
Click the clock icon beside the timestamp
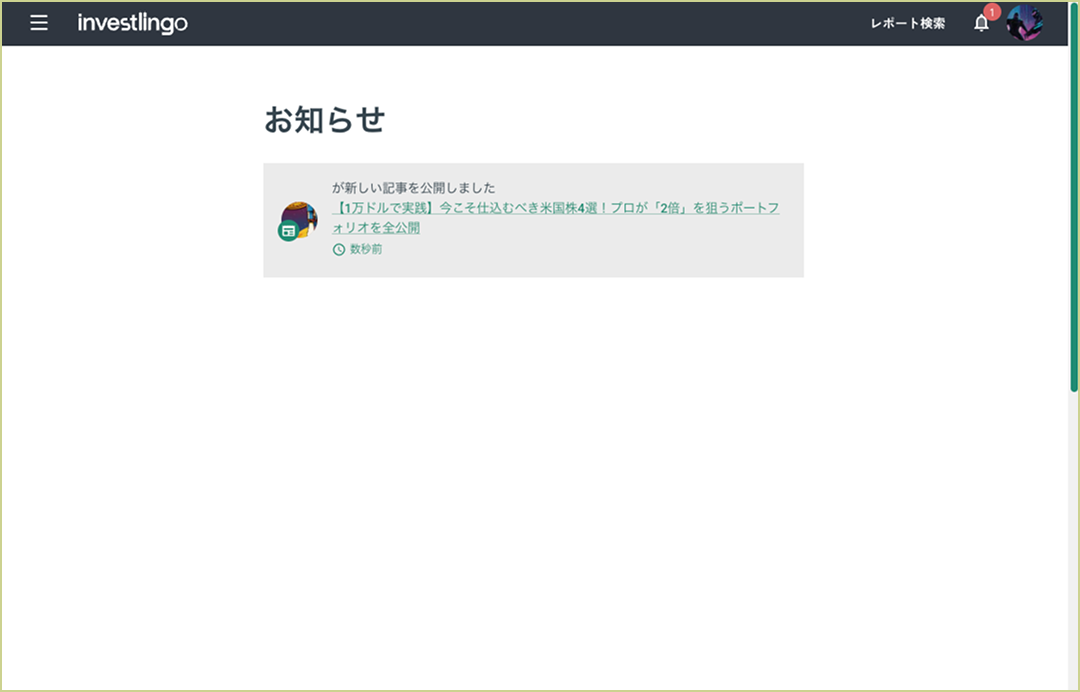[x=337, y=249]
